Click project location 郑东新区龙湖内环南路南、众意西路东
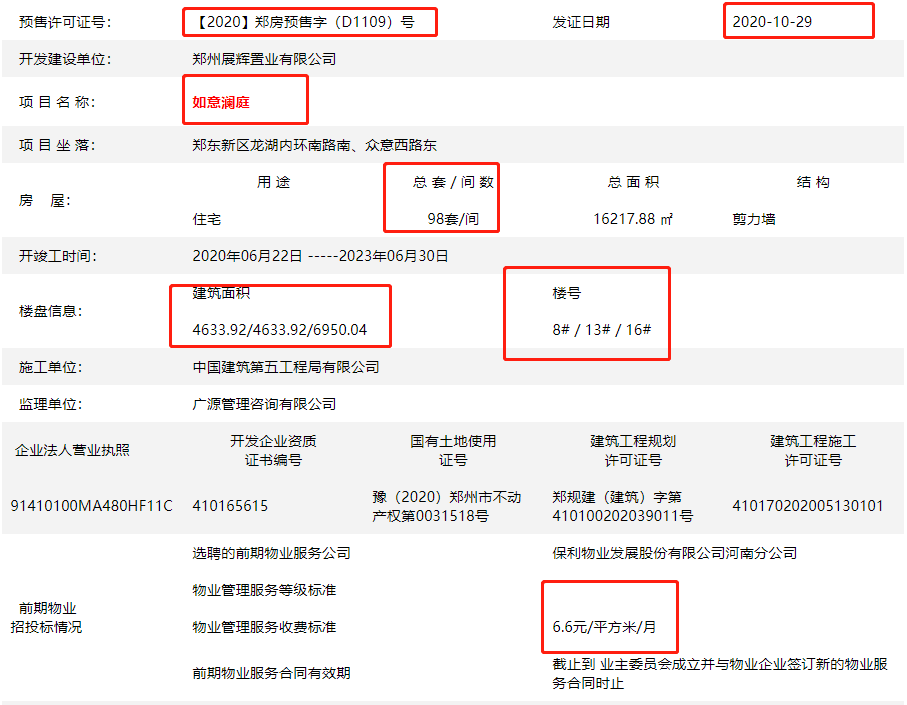 pyautogui.click(x=314, y=145)
